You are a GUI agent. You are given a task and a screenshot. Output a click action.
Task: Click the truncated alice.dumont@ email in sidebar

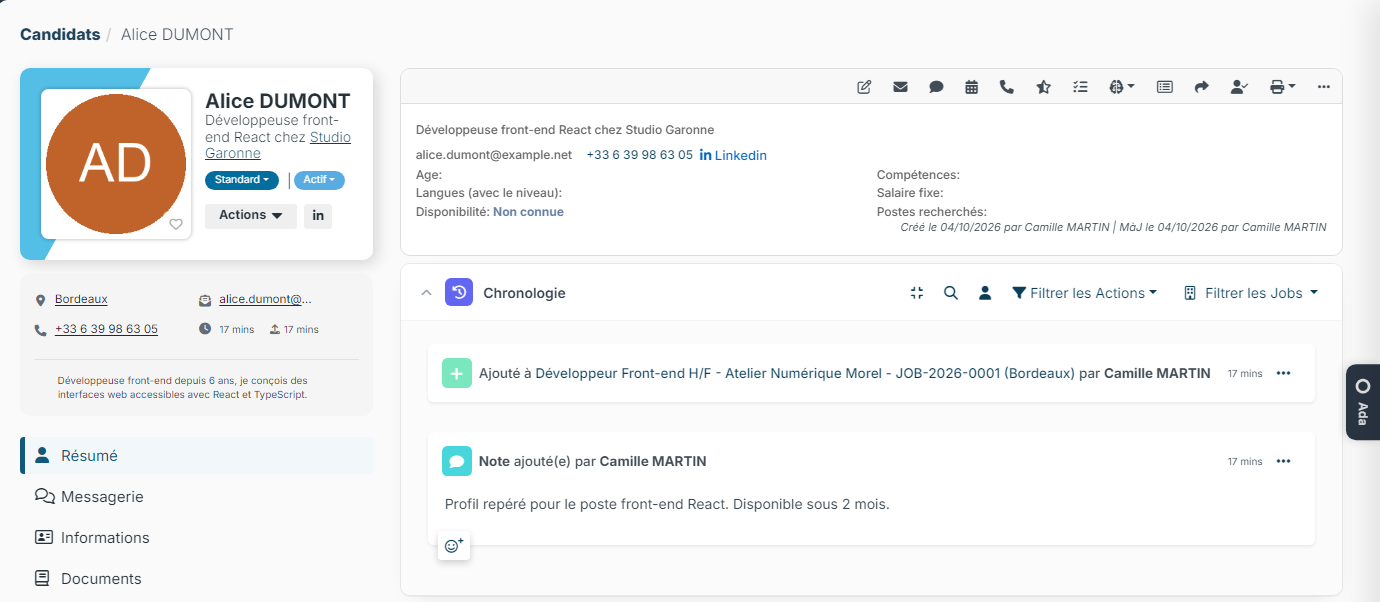point(266,299)
